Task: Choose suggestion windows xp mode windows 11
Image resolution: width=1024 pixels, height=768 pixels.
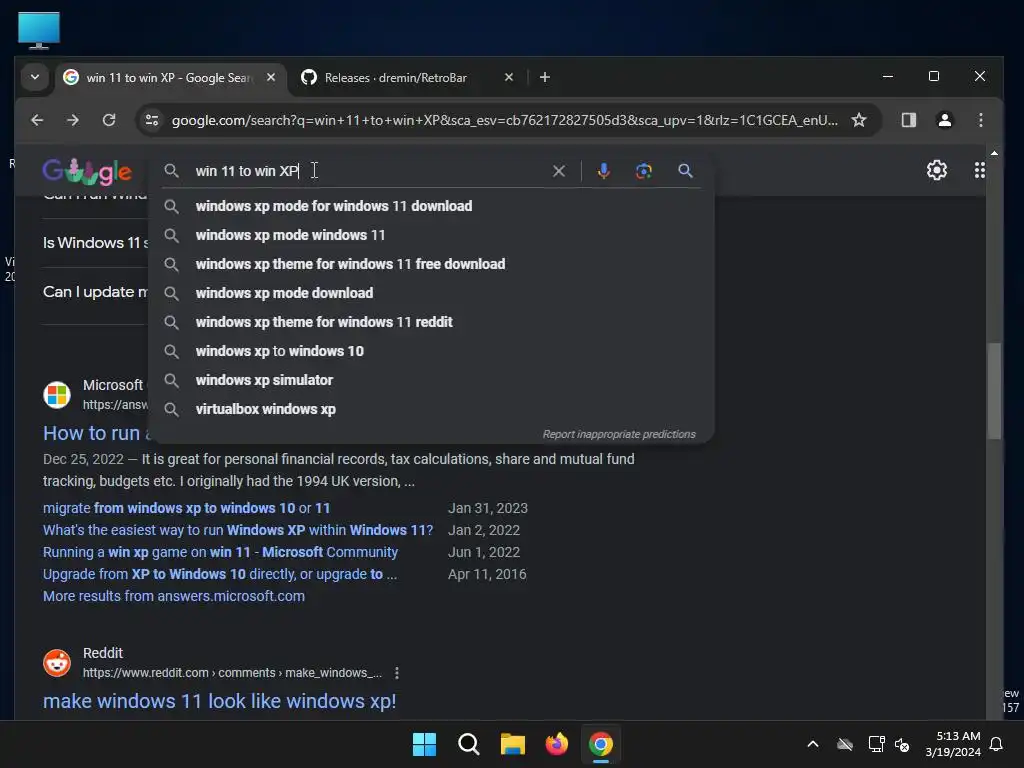Action: 431,235
